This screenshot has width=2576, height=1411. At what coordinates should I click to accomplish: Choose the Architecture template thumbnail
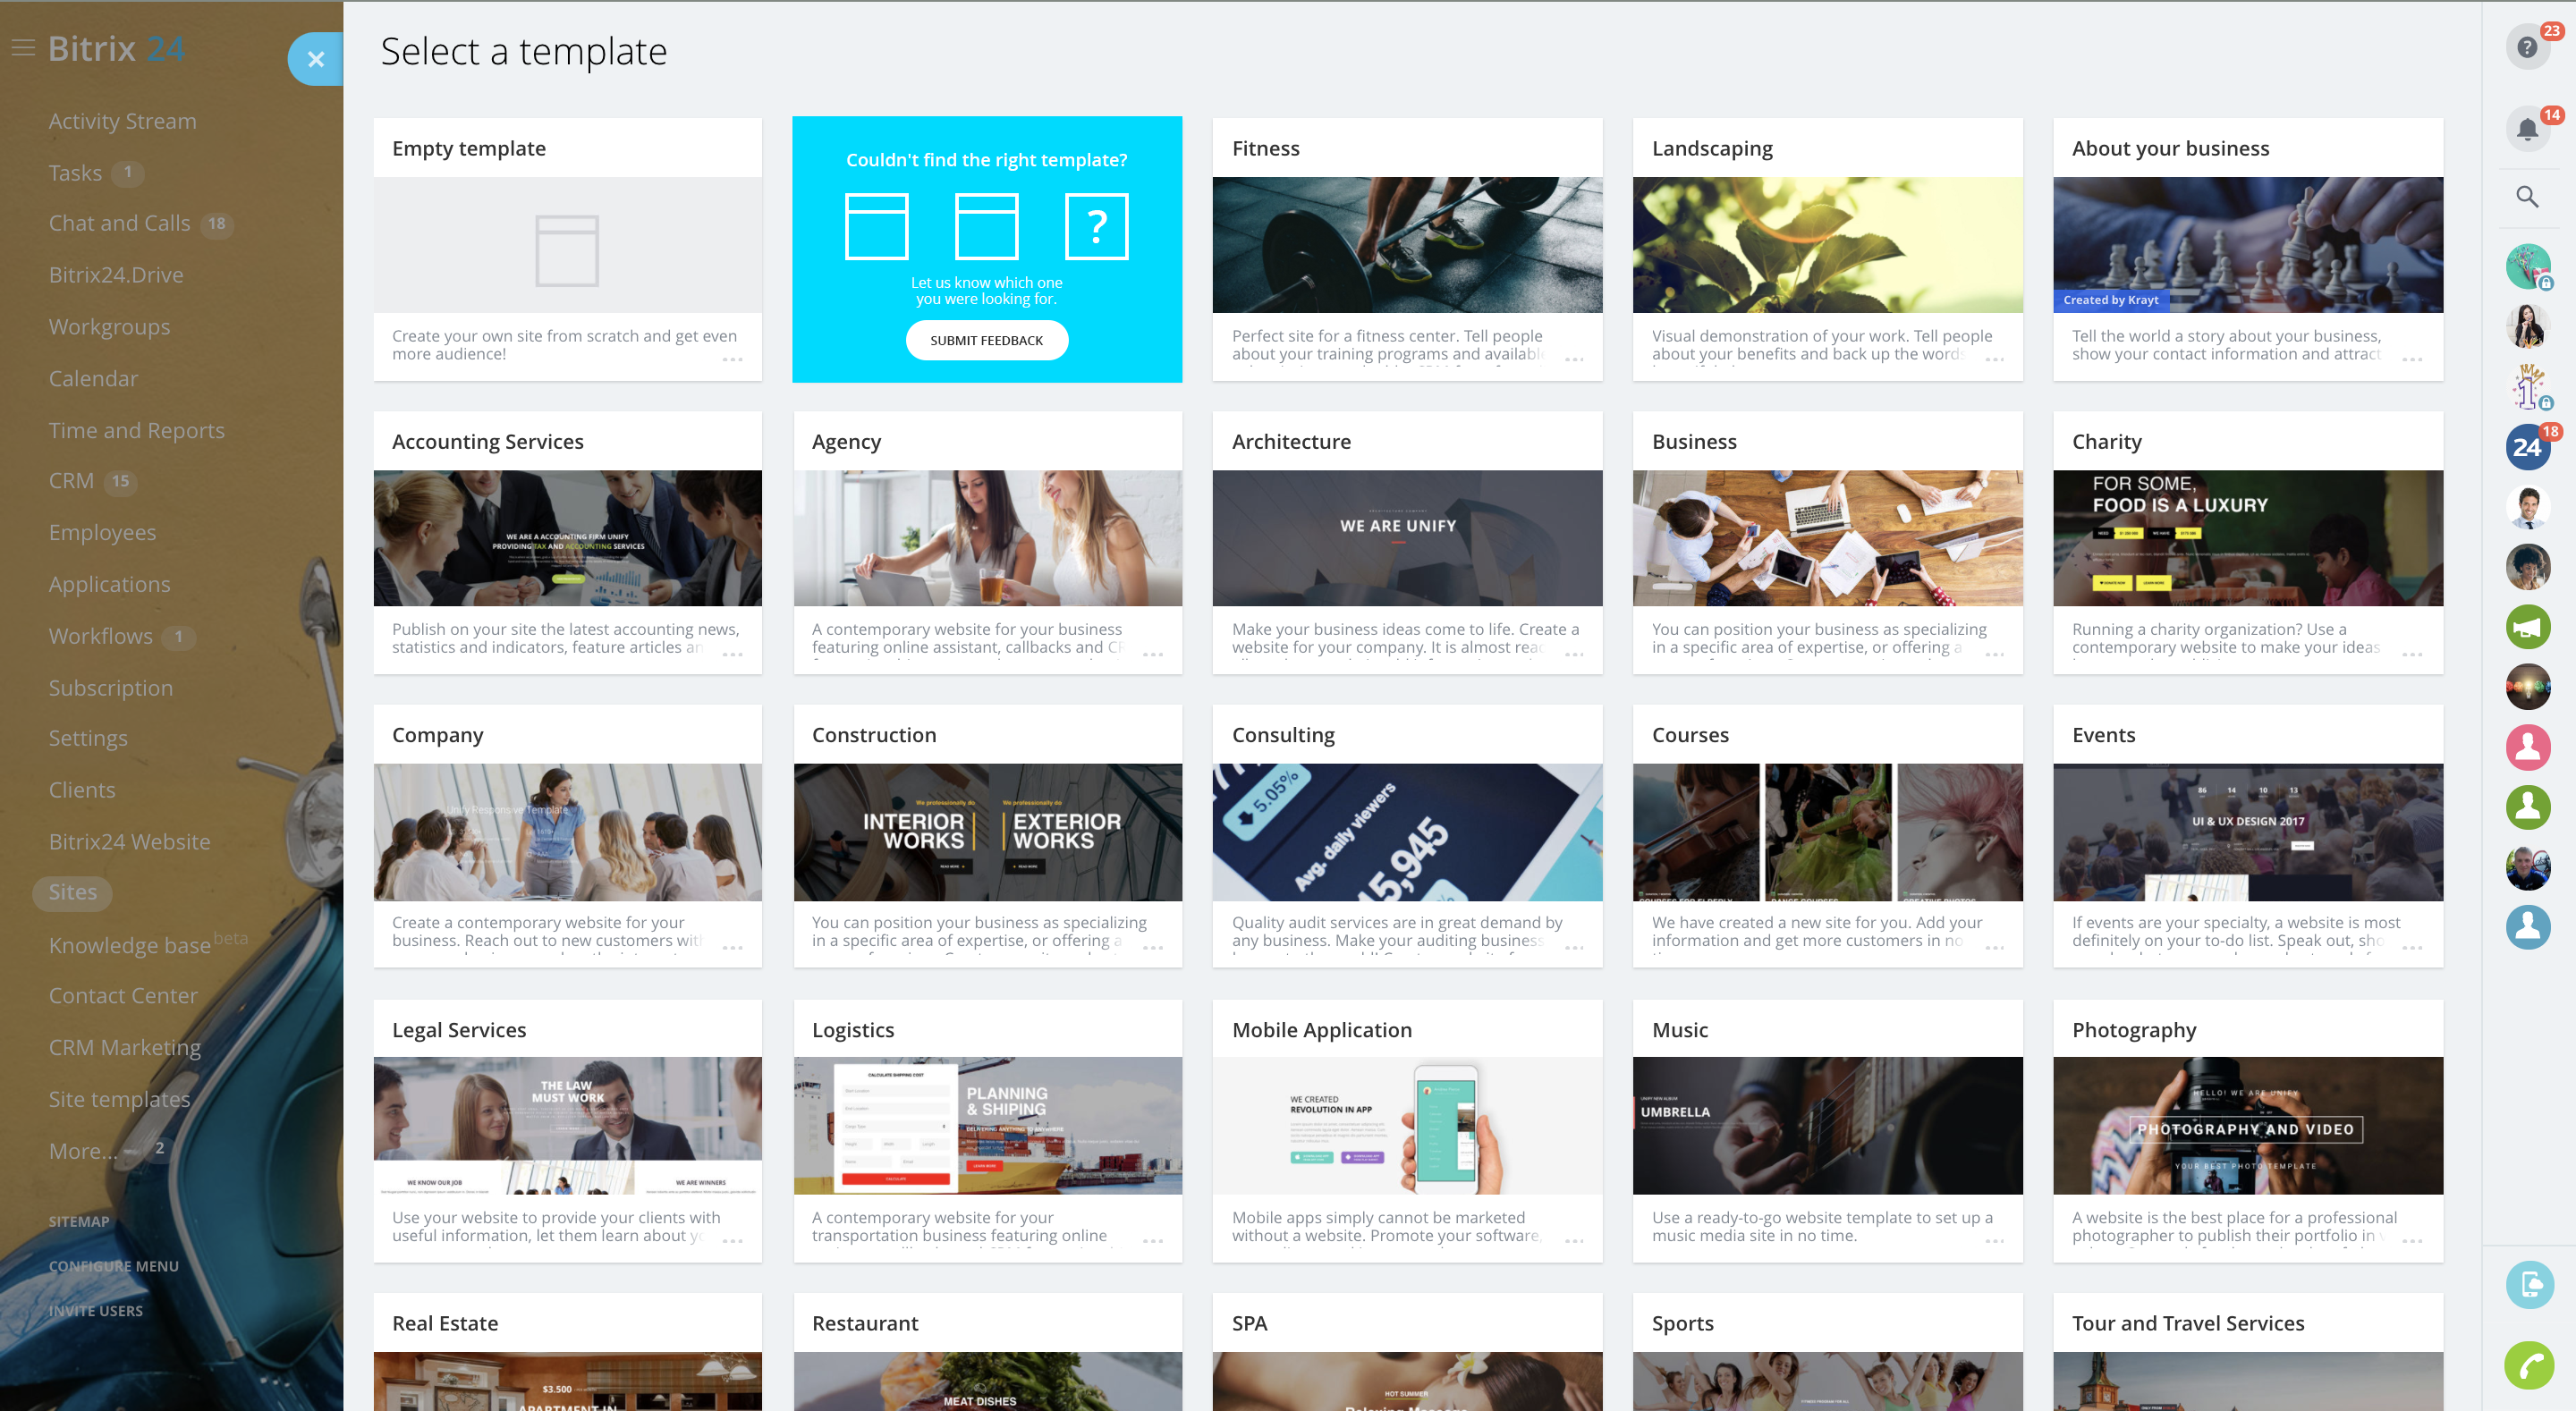[x=1406, y=538]
